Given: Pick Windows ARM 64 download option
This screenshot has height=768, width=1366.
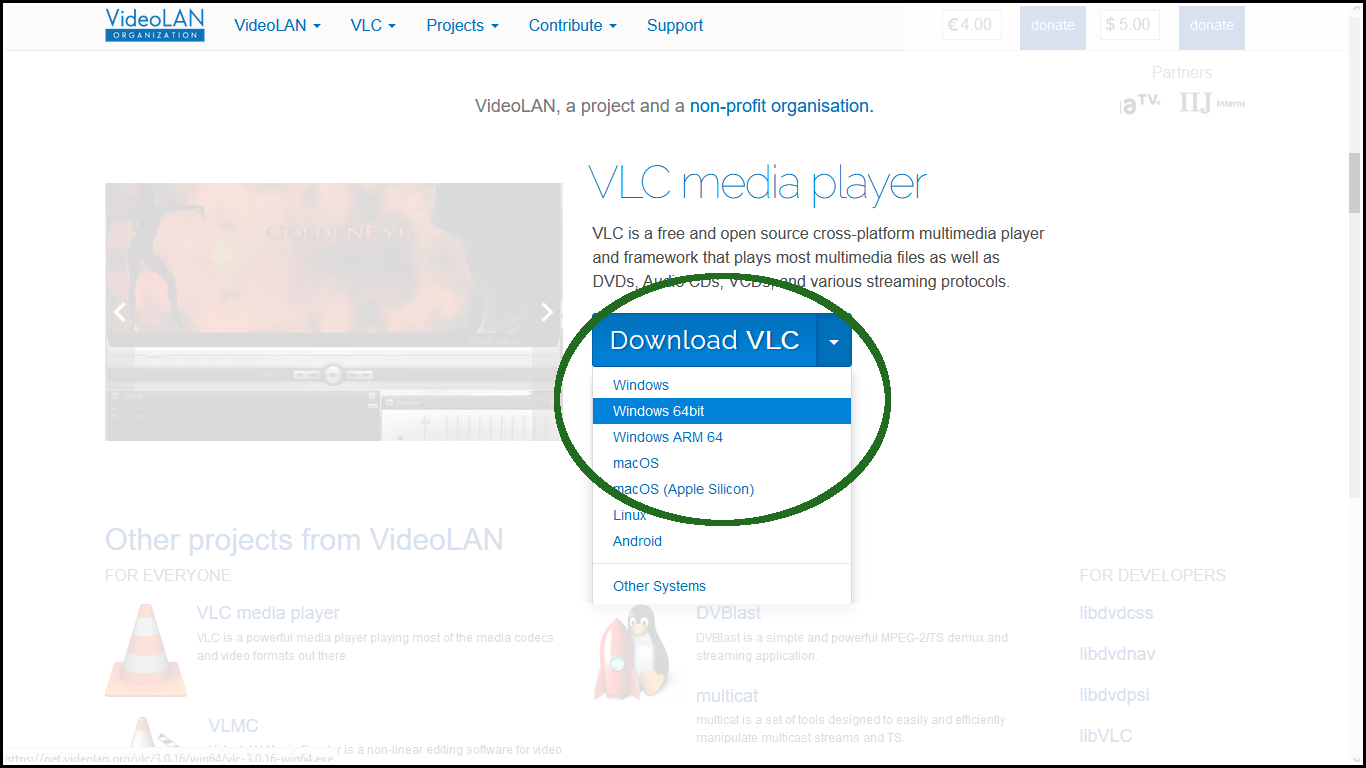Looking at the screenshot, I should pyautogui.click(x=722, y=437).
